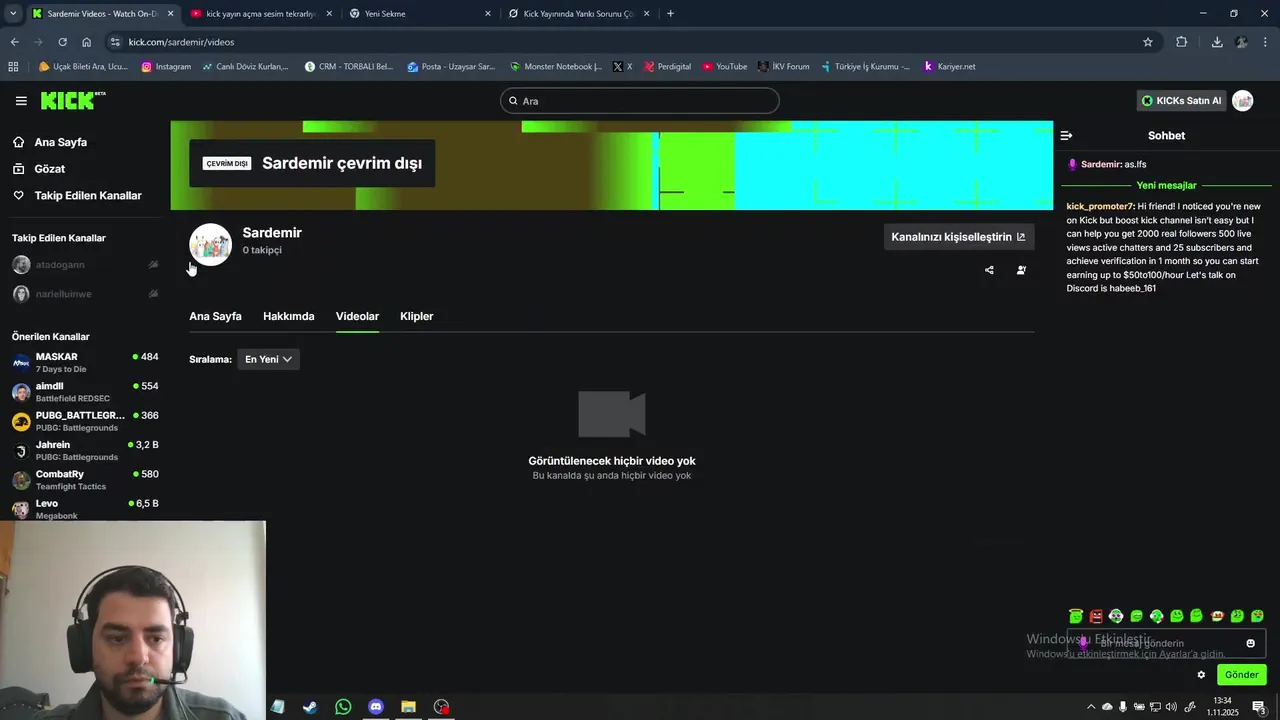Open the En Yeni sorting dropdown
The image size is (1280, 720).
click(268, 359)
